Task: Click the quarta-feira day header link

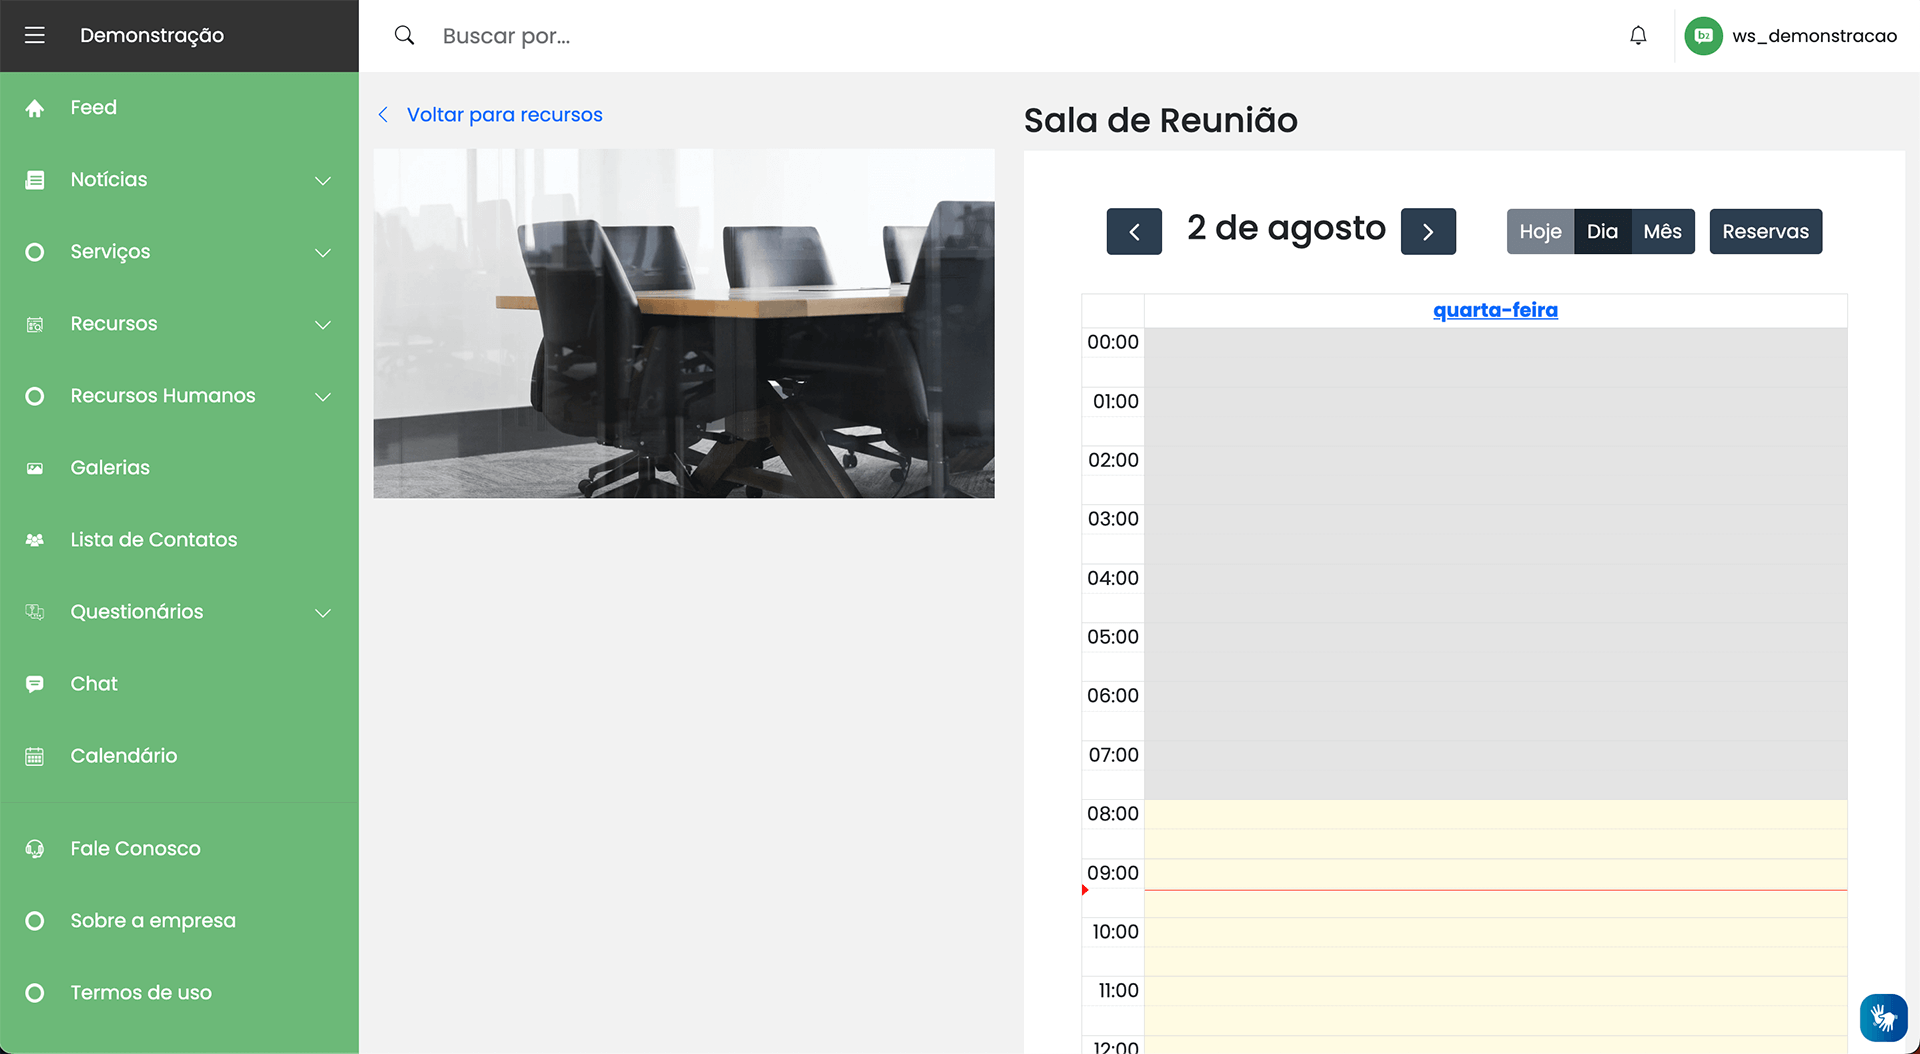Action: tap(1495, 310)
